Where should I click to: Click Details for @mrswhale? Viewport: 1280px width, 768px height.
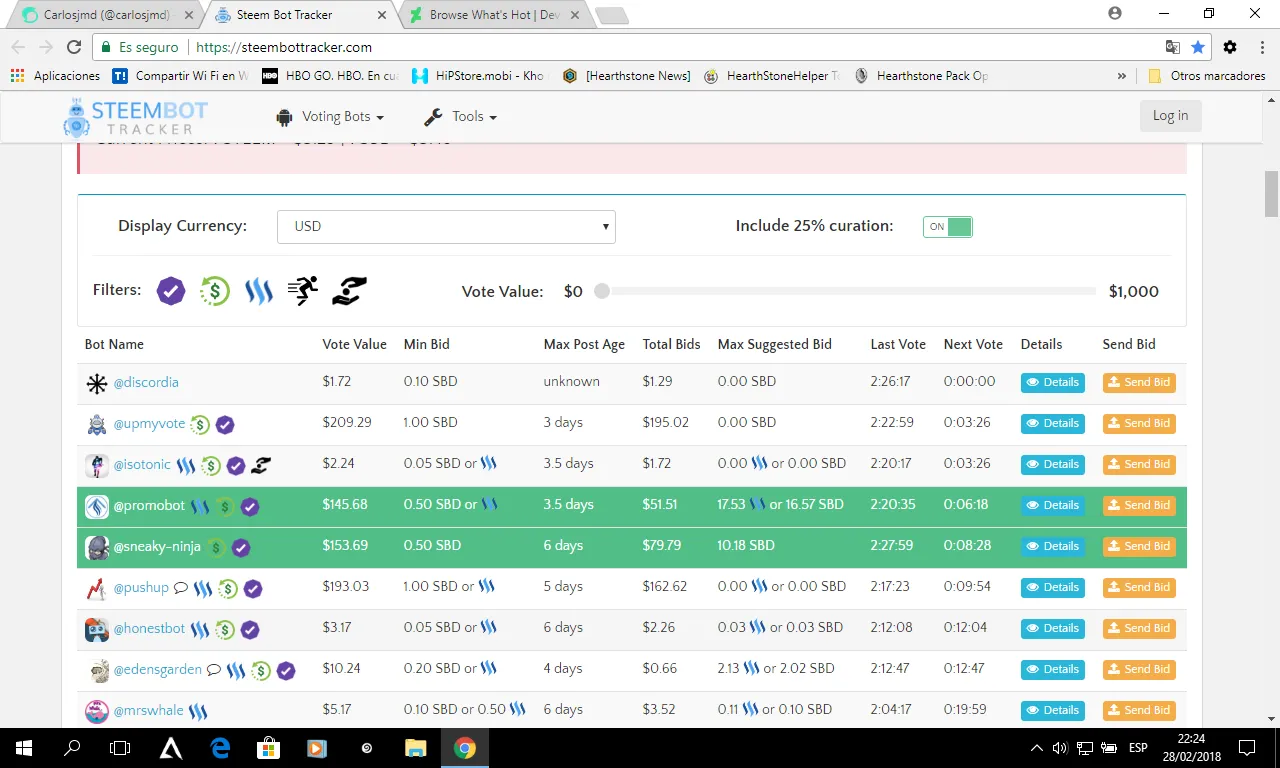click(1052, 710)
